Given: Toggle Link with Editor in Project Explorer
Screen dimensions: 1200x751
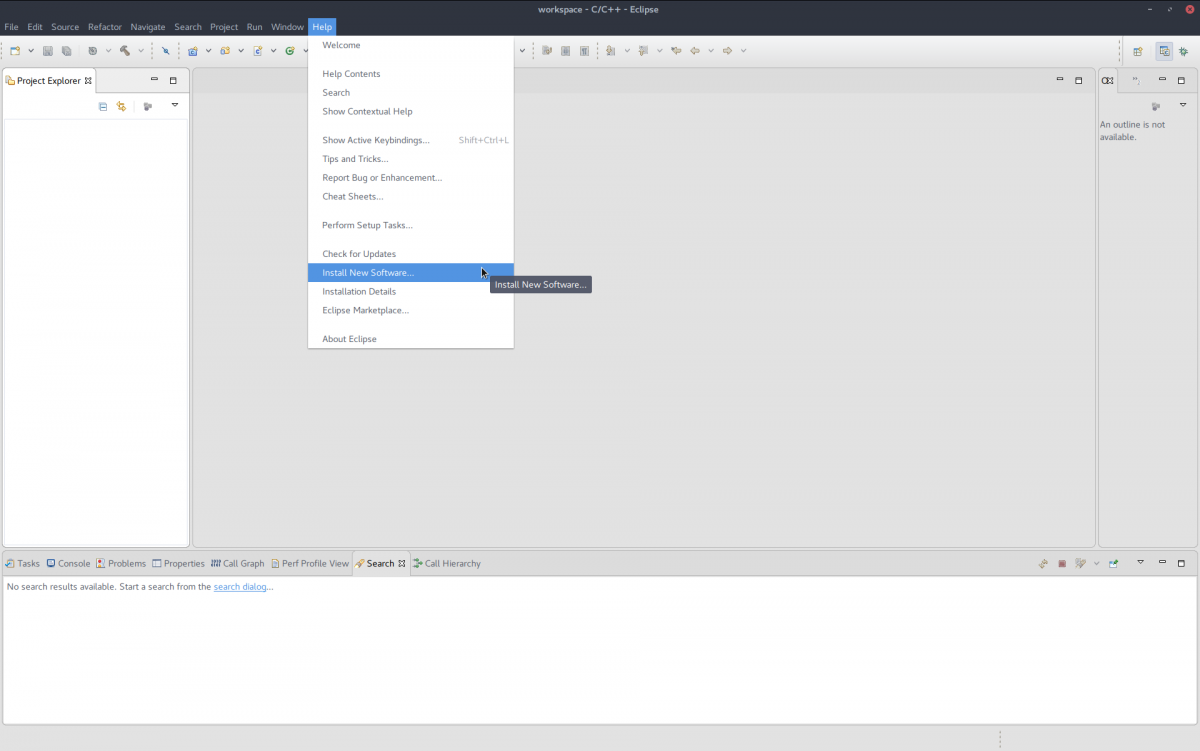Looking at the screenshot, I should 121,106.
